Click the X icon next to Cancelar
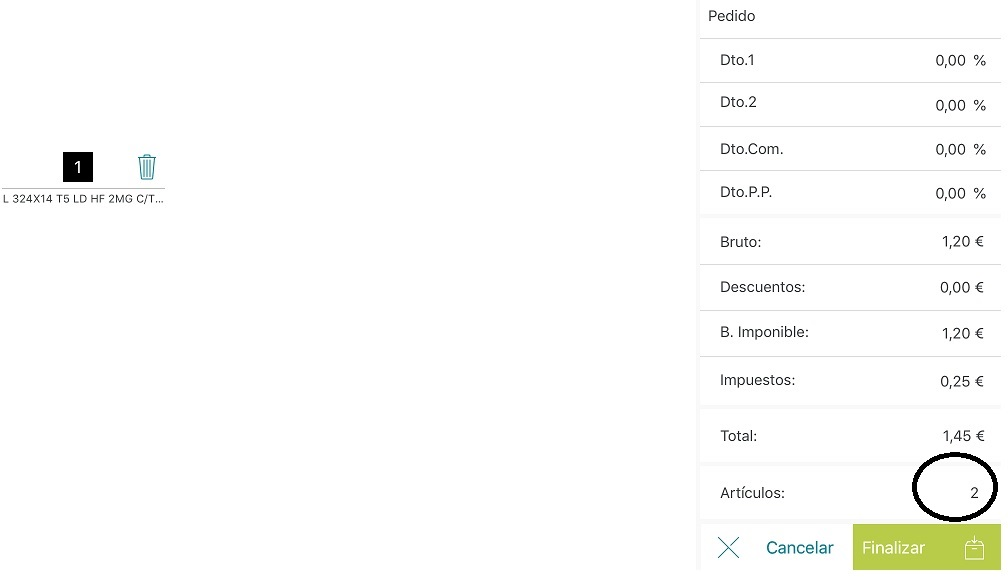The height and width of the screenshot is (578, 1008). [728, 548]
